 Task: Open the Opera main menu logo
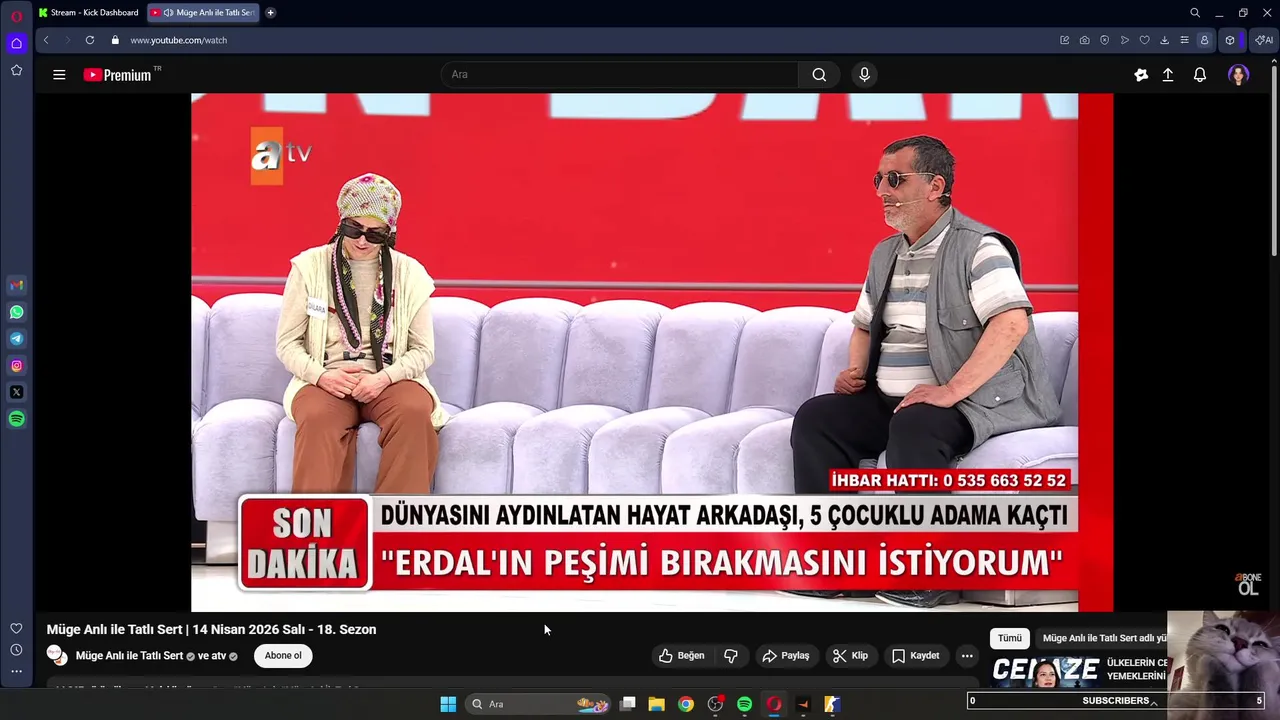pyautogui.click(x=16, y=15)
